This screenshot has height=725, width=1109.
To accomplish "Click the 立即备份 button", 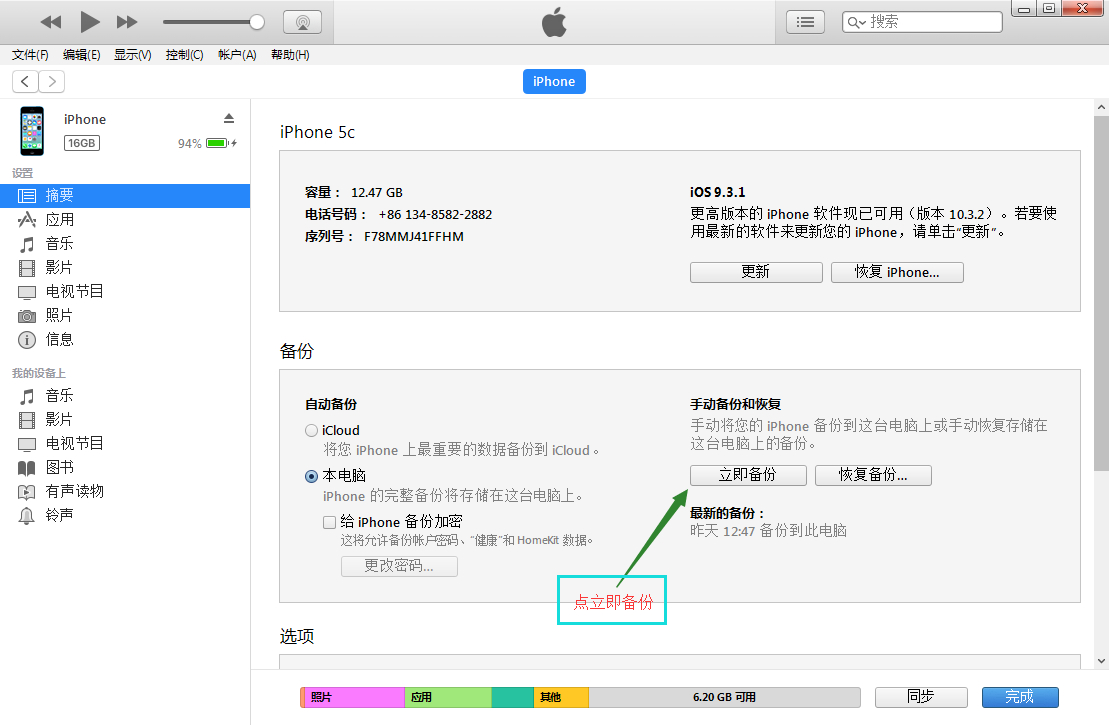I will pyautogui.click(x=748, y=475).
